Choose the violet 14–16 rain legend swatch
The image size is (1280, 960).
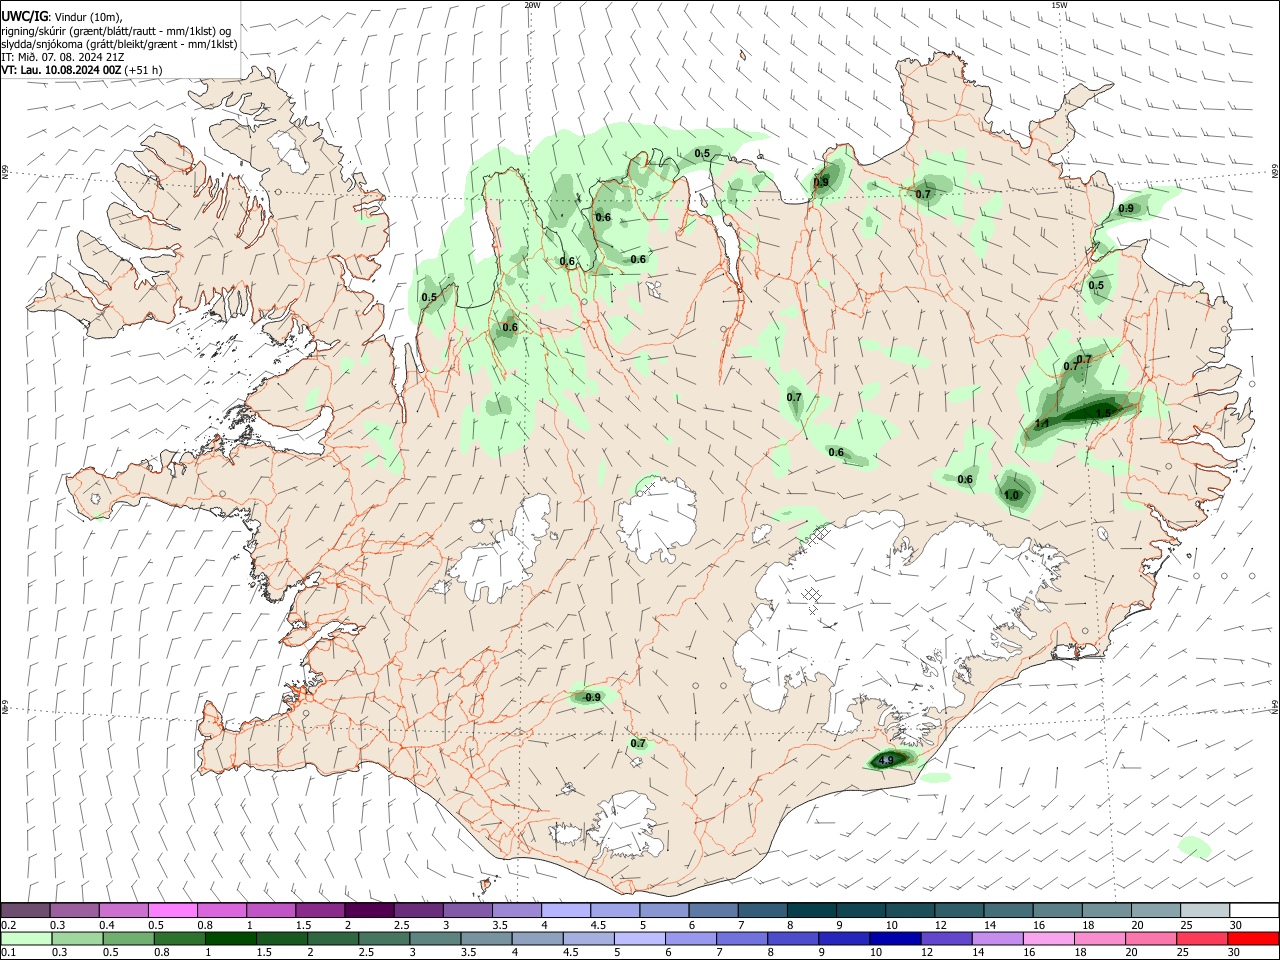(x=997, y=939)
